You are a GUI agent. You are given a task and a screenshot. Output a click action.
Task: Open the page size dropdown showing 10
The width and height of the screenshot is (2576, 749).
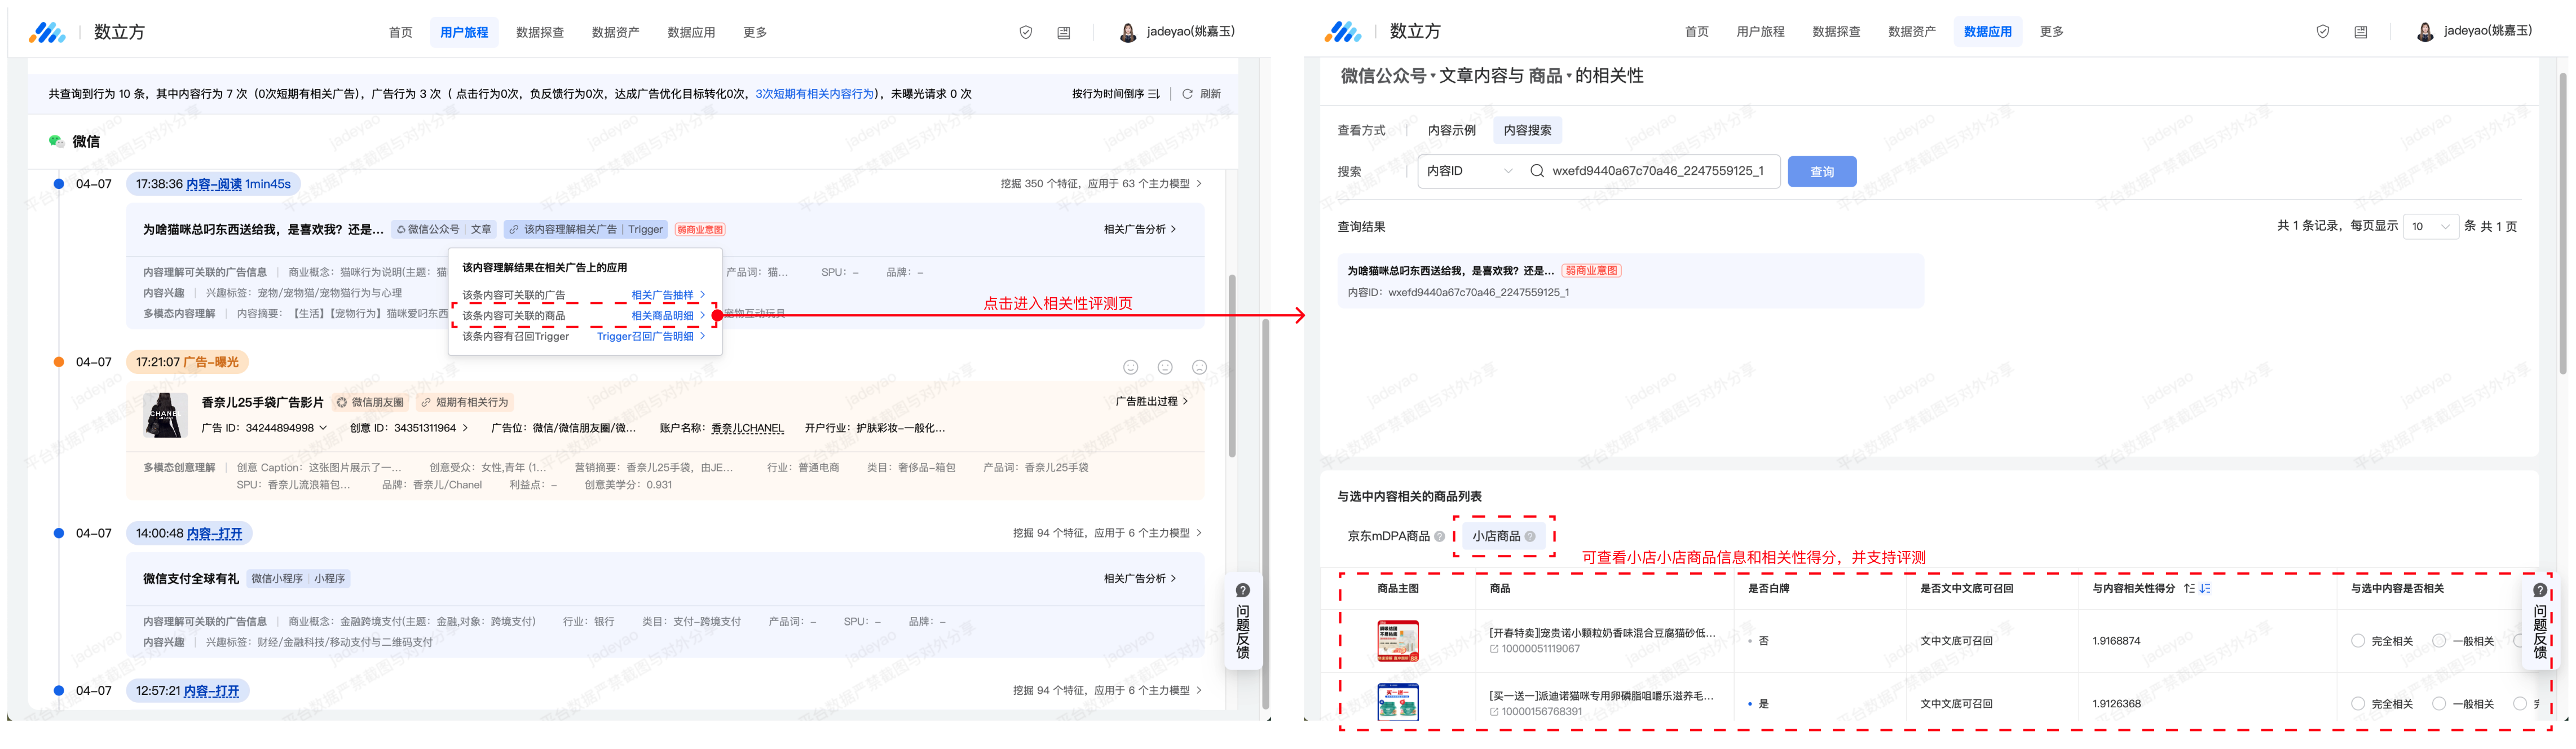click(x=2430, y=227)
